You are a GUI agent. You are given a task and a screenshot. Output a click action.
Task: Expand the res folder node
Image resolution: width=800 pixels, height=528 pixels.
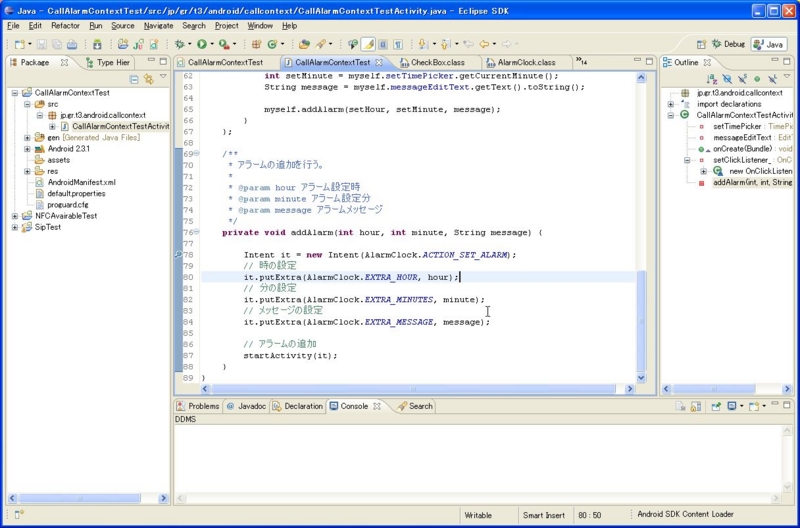28,171
